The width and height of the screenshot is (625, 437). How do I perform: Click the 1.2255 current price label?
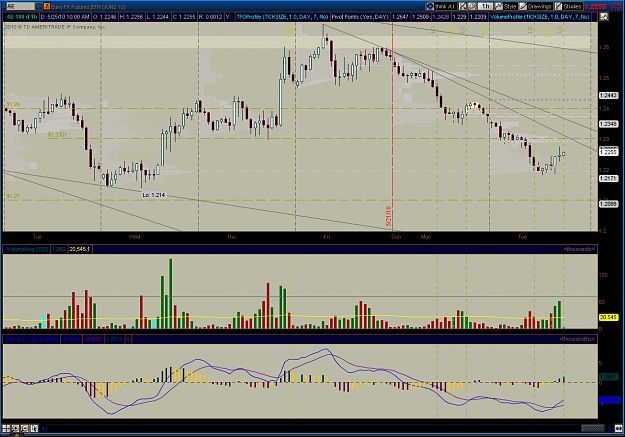click(608, 152)
